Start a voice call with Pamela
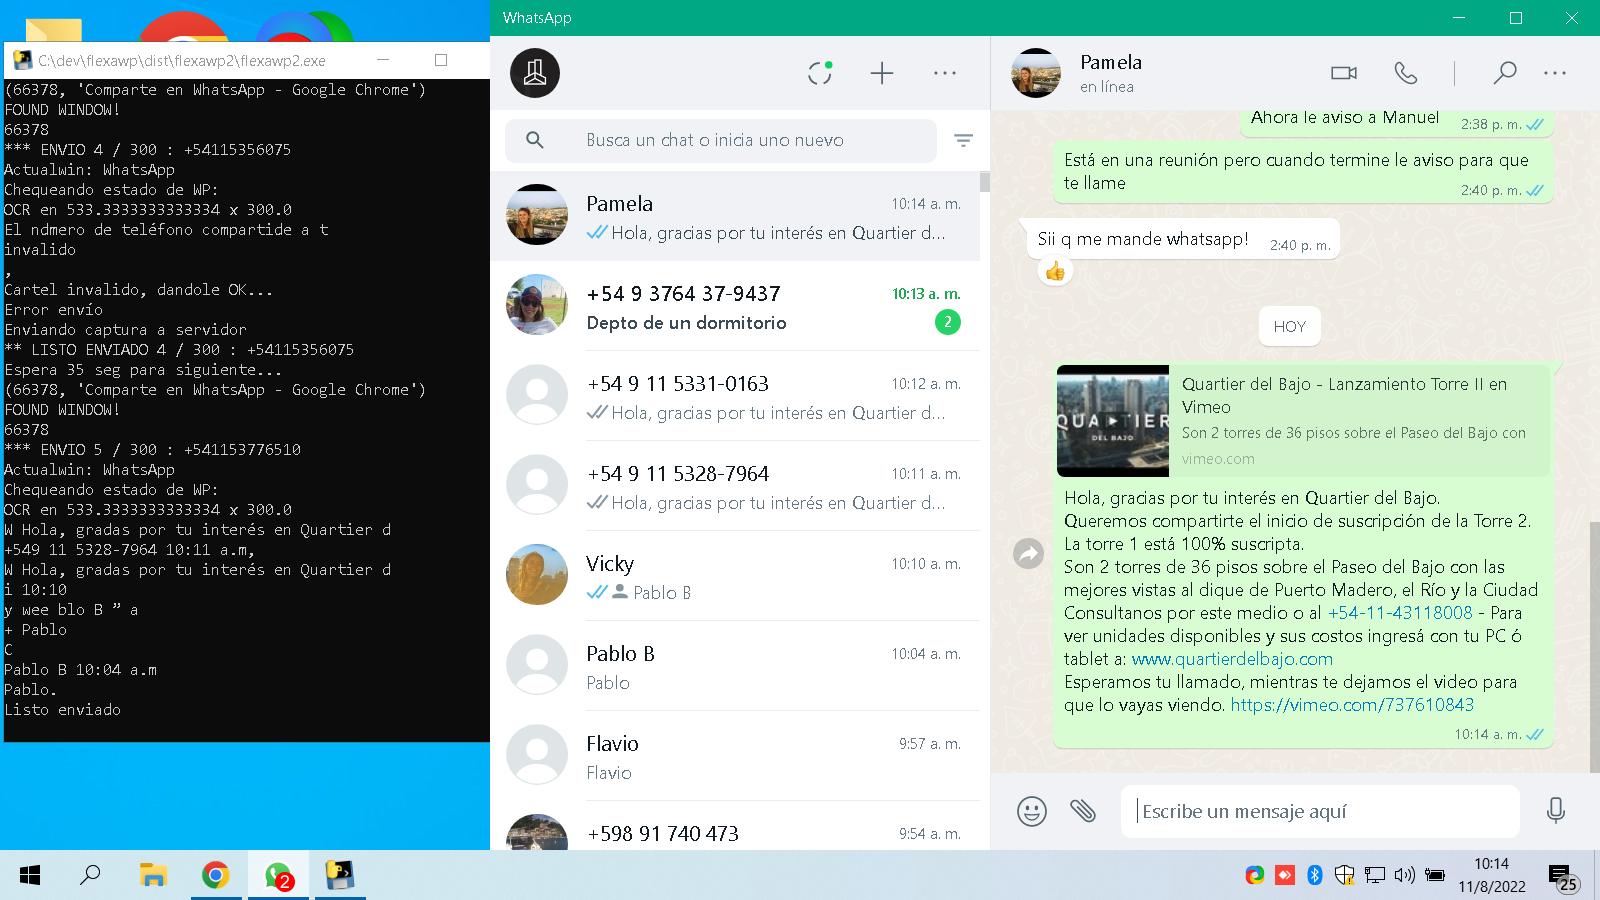 1406,73
